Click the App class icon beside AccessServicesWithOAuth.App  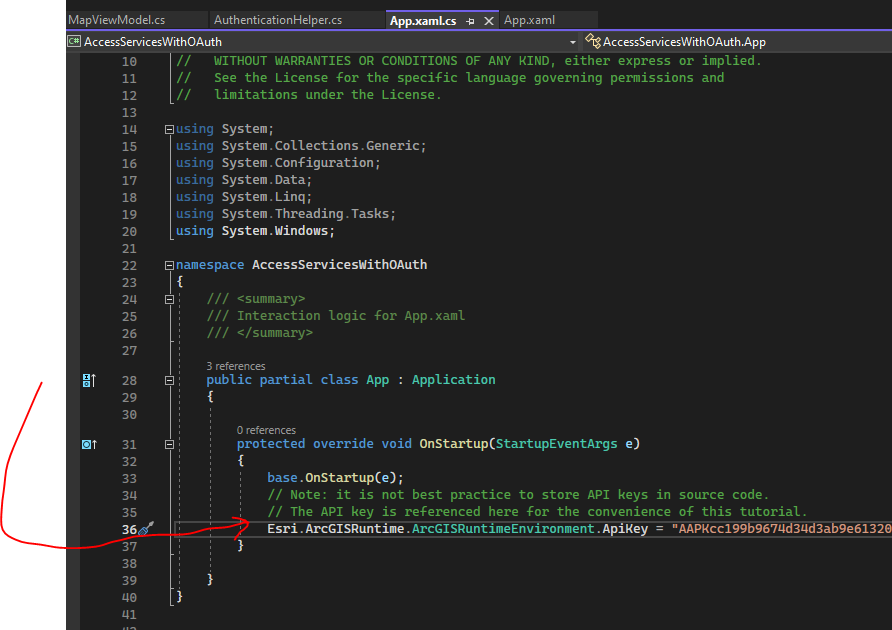[593, 41]
